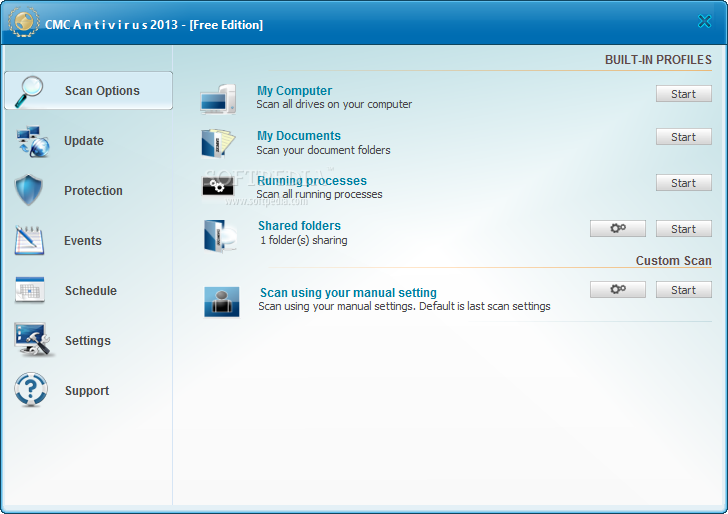Select the Scan Options sidebar tab
This screenshot has width=728, height=514.
coord(88,91)
